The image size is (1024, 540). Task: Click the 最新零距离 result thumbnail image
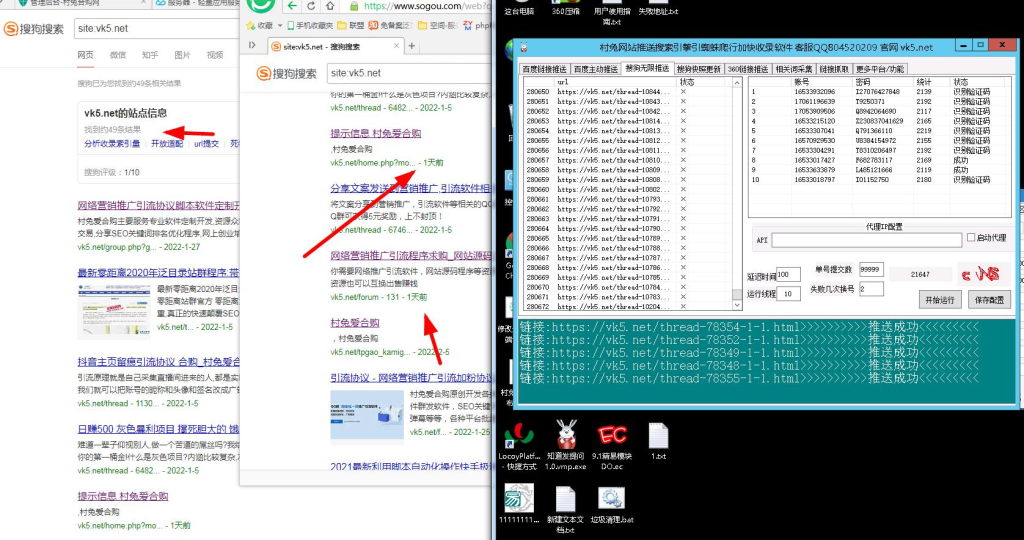point(114,311)
